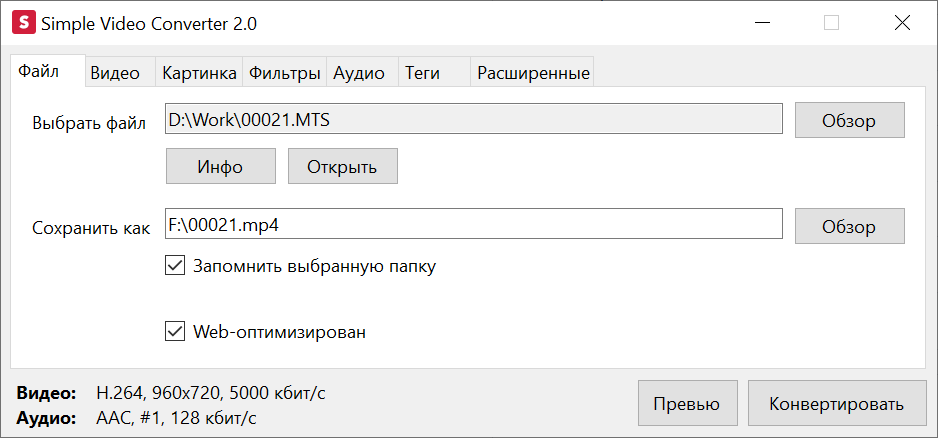Click Обзор next to Выбрать файл
The height and width of the screenshot is (438, 938).
[849, 120]
